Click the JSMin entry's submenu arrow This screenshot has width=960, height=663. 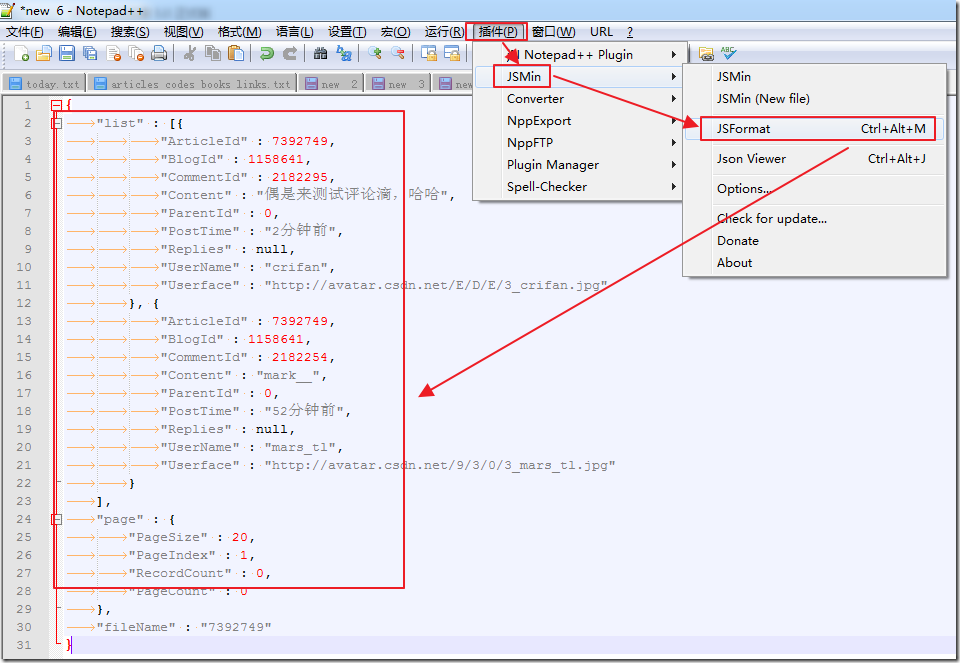(673, 77)
